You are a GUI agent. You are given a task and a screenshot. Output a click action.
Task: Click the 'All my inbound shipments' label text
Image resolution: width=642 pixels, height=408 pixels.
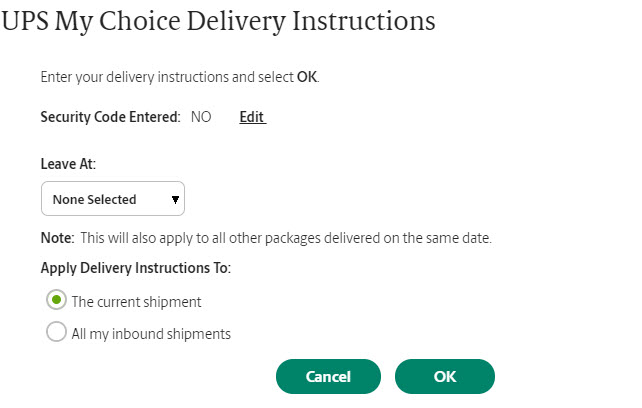151,334
